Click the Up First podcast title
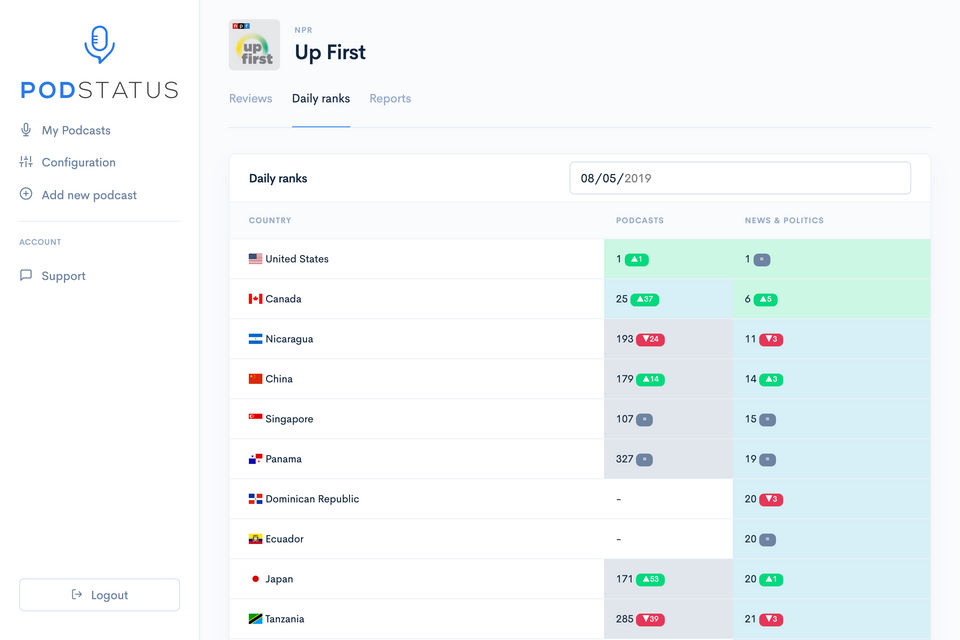 [330, 53]
